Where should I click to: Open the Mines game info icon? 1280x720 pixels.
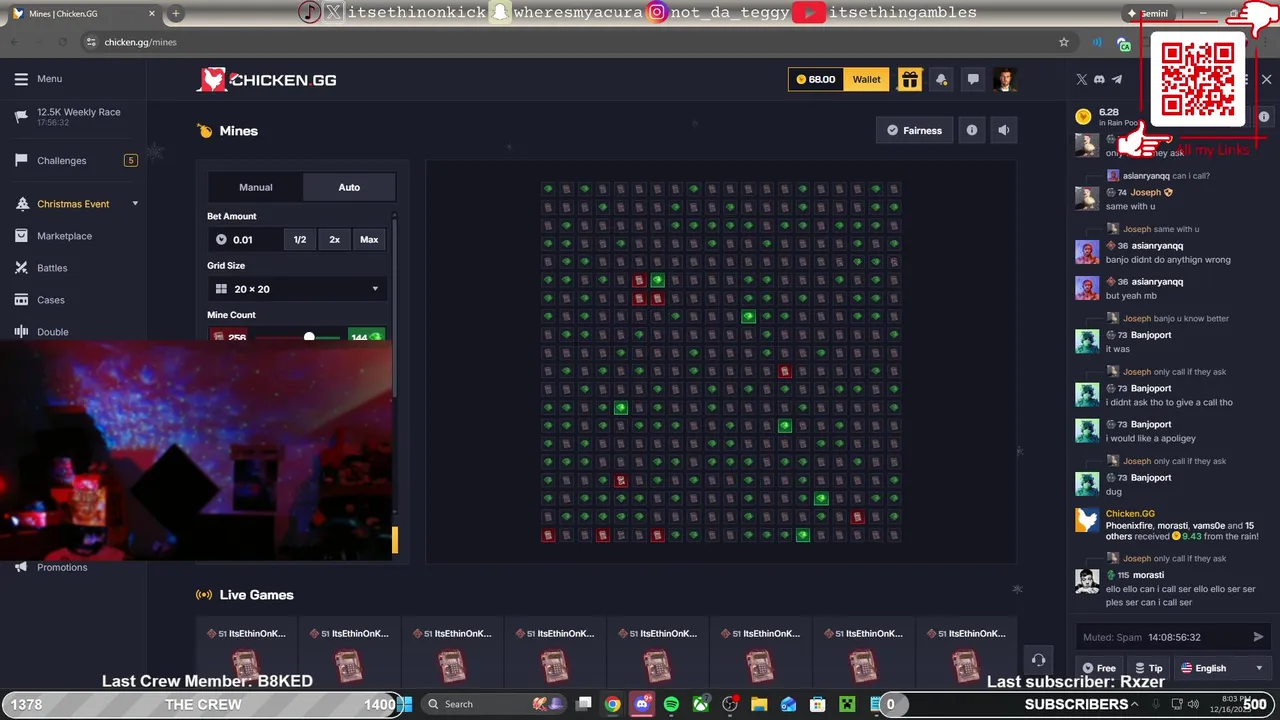point(971,130)
